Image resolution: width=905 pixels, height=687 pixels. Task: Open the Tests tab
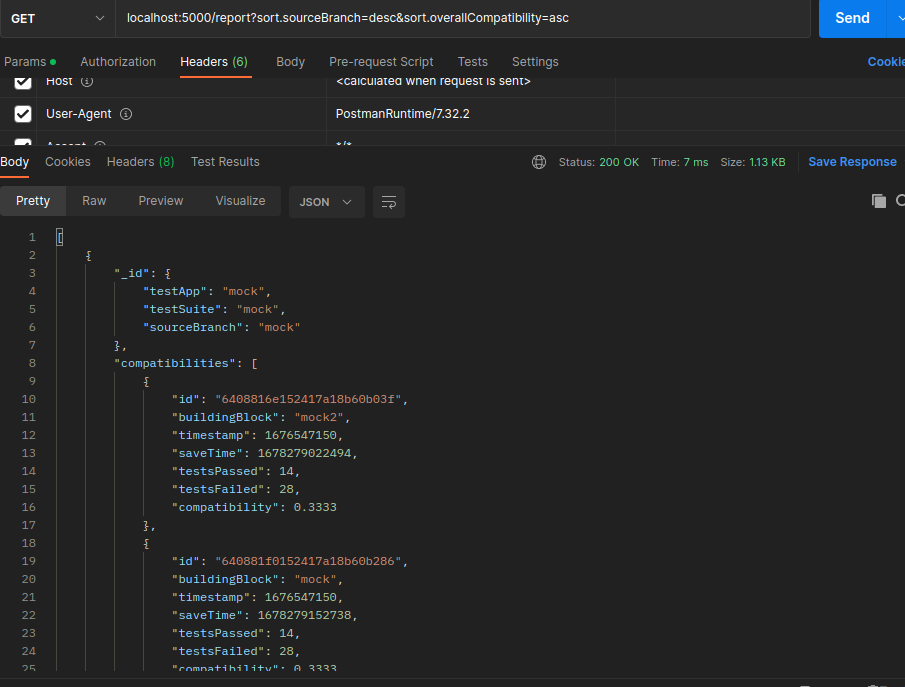click(x=473, y=62)
